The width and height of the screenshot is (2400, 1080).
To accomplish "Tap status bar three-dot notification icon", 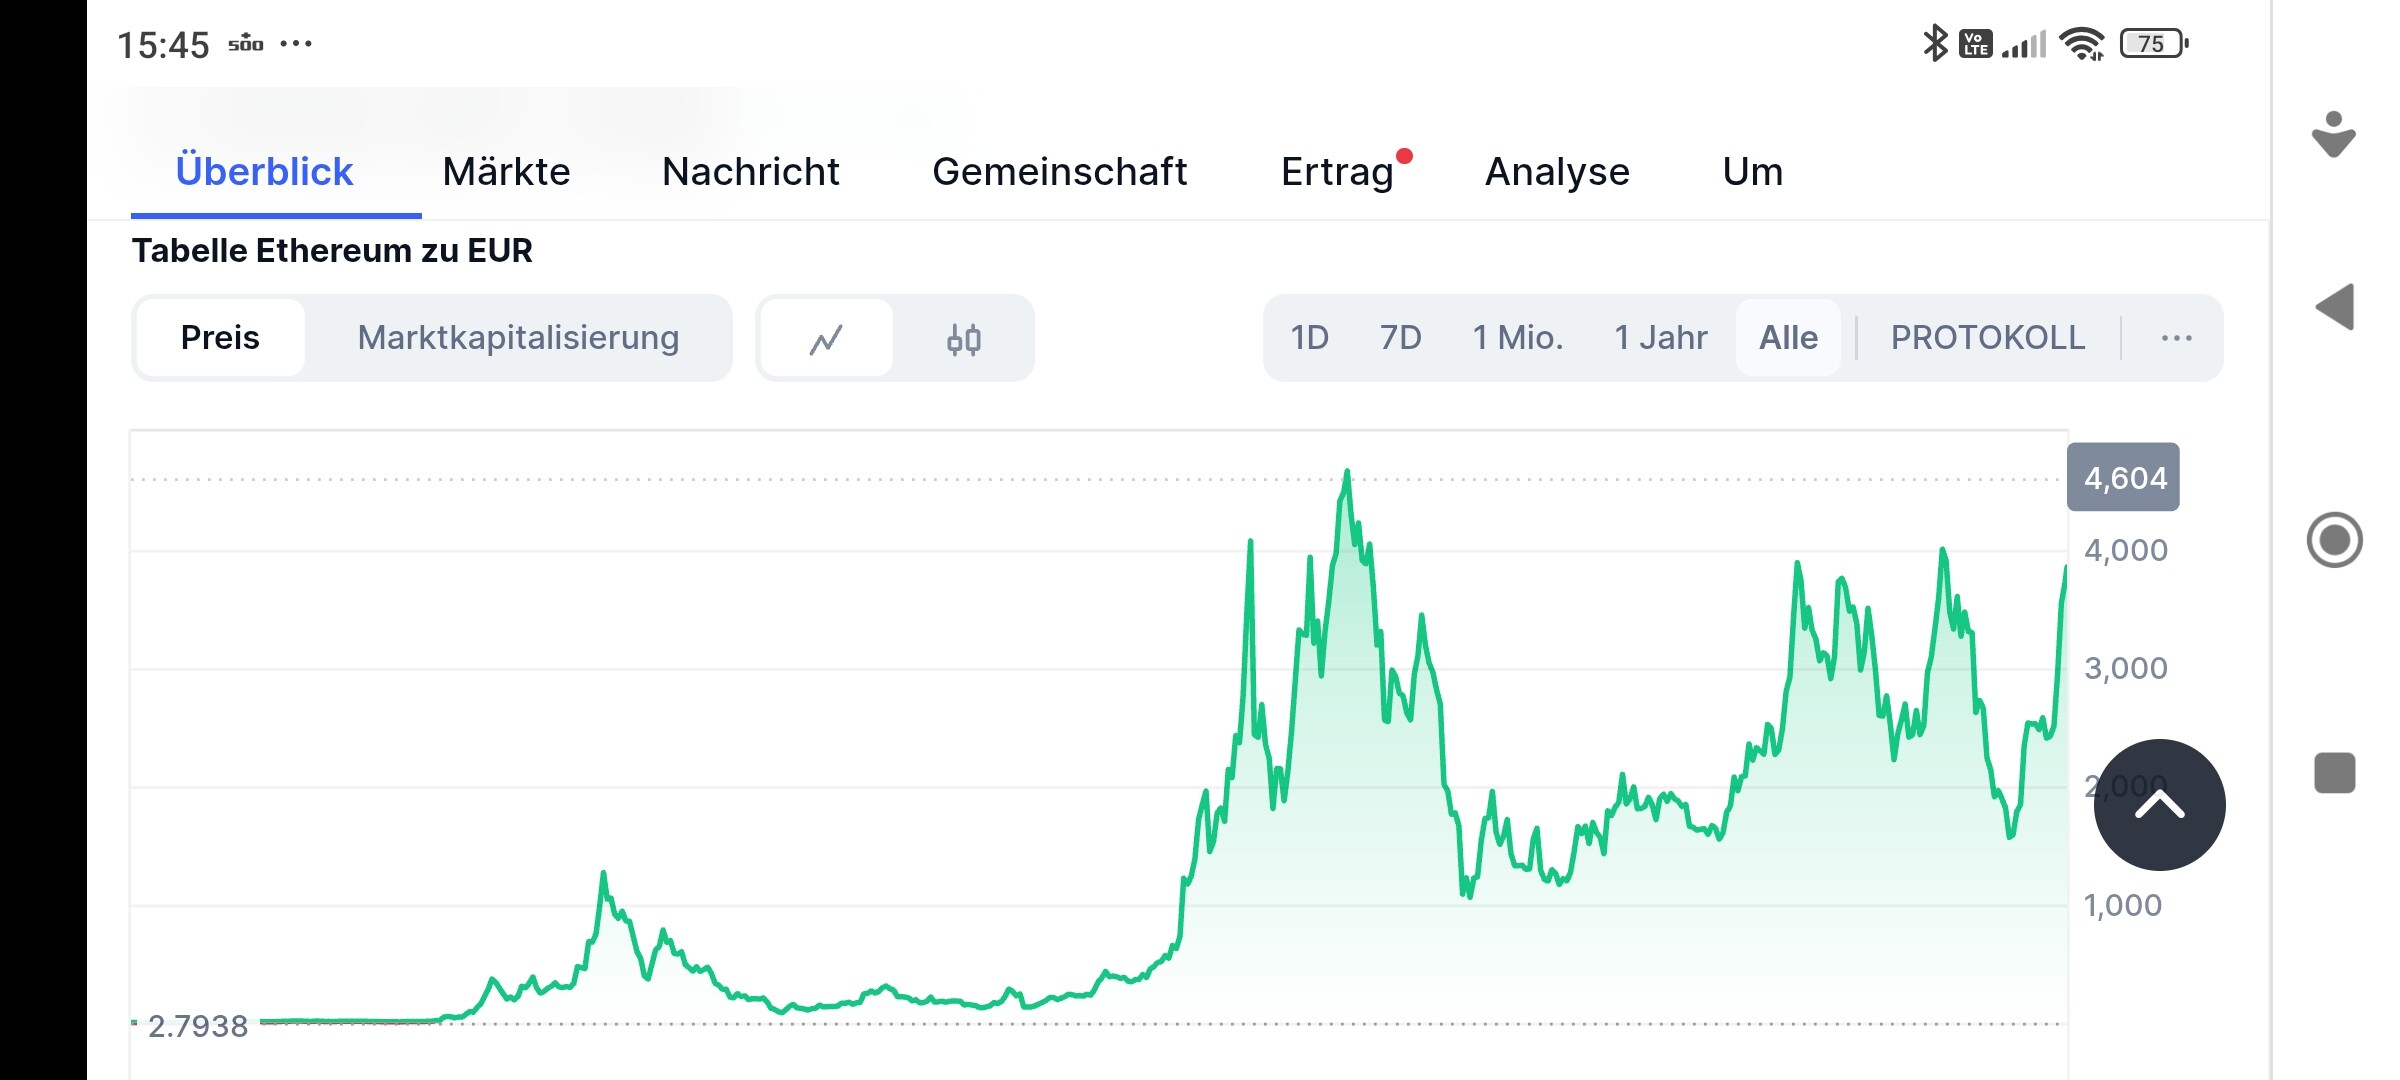I will point(296,43).
